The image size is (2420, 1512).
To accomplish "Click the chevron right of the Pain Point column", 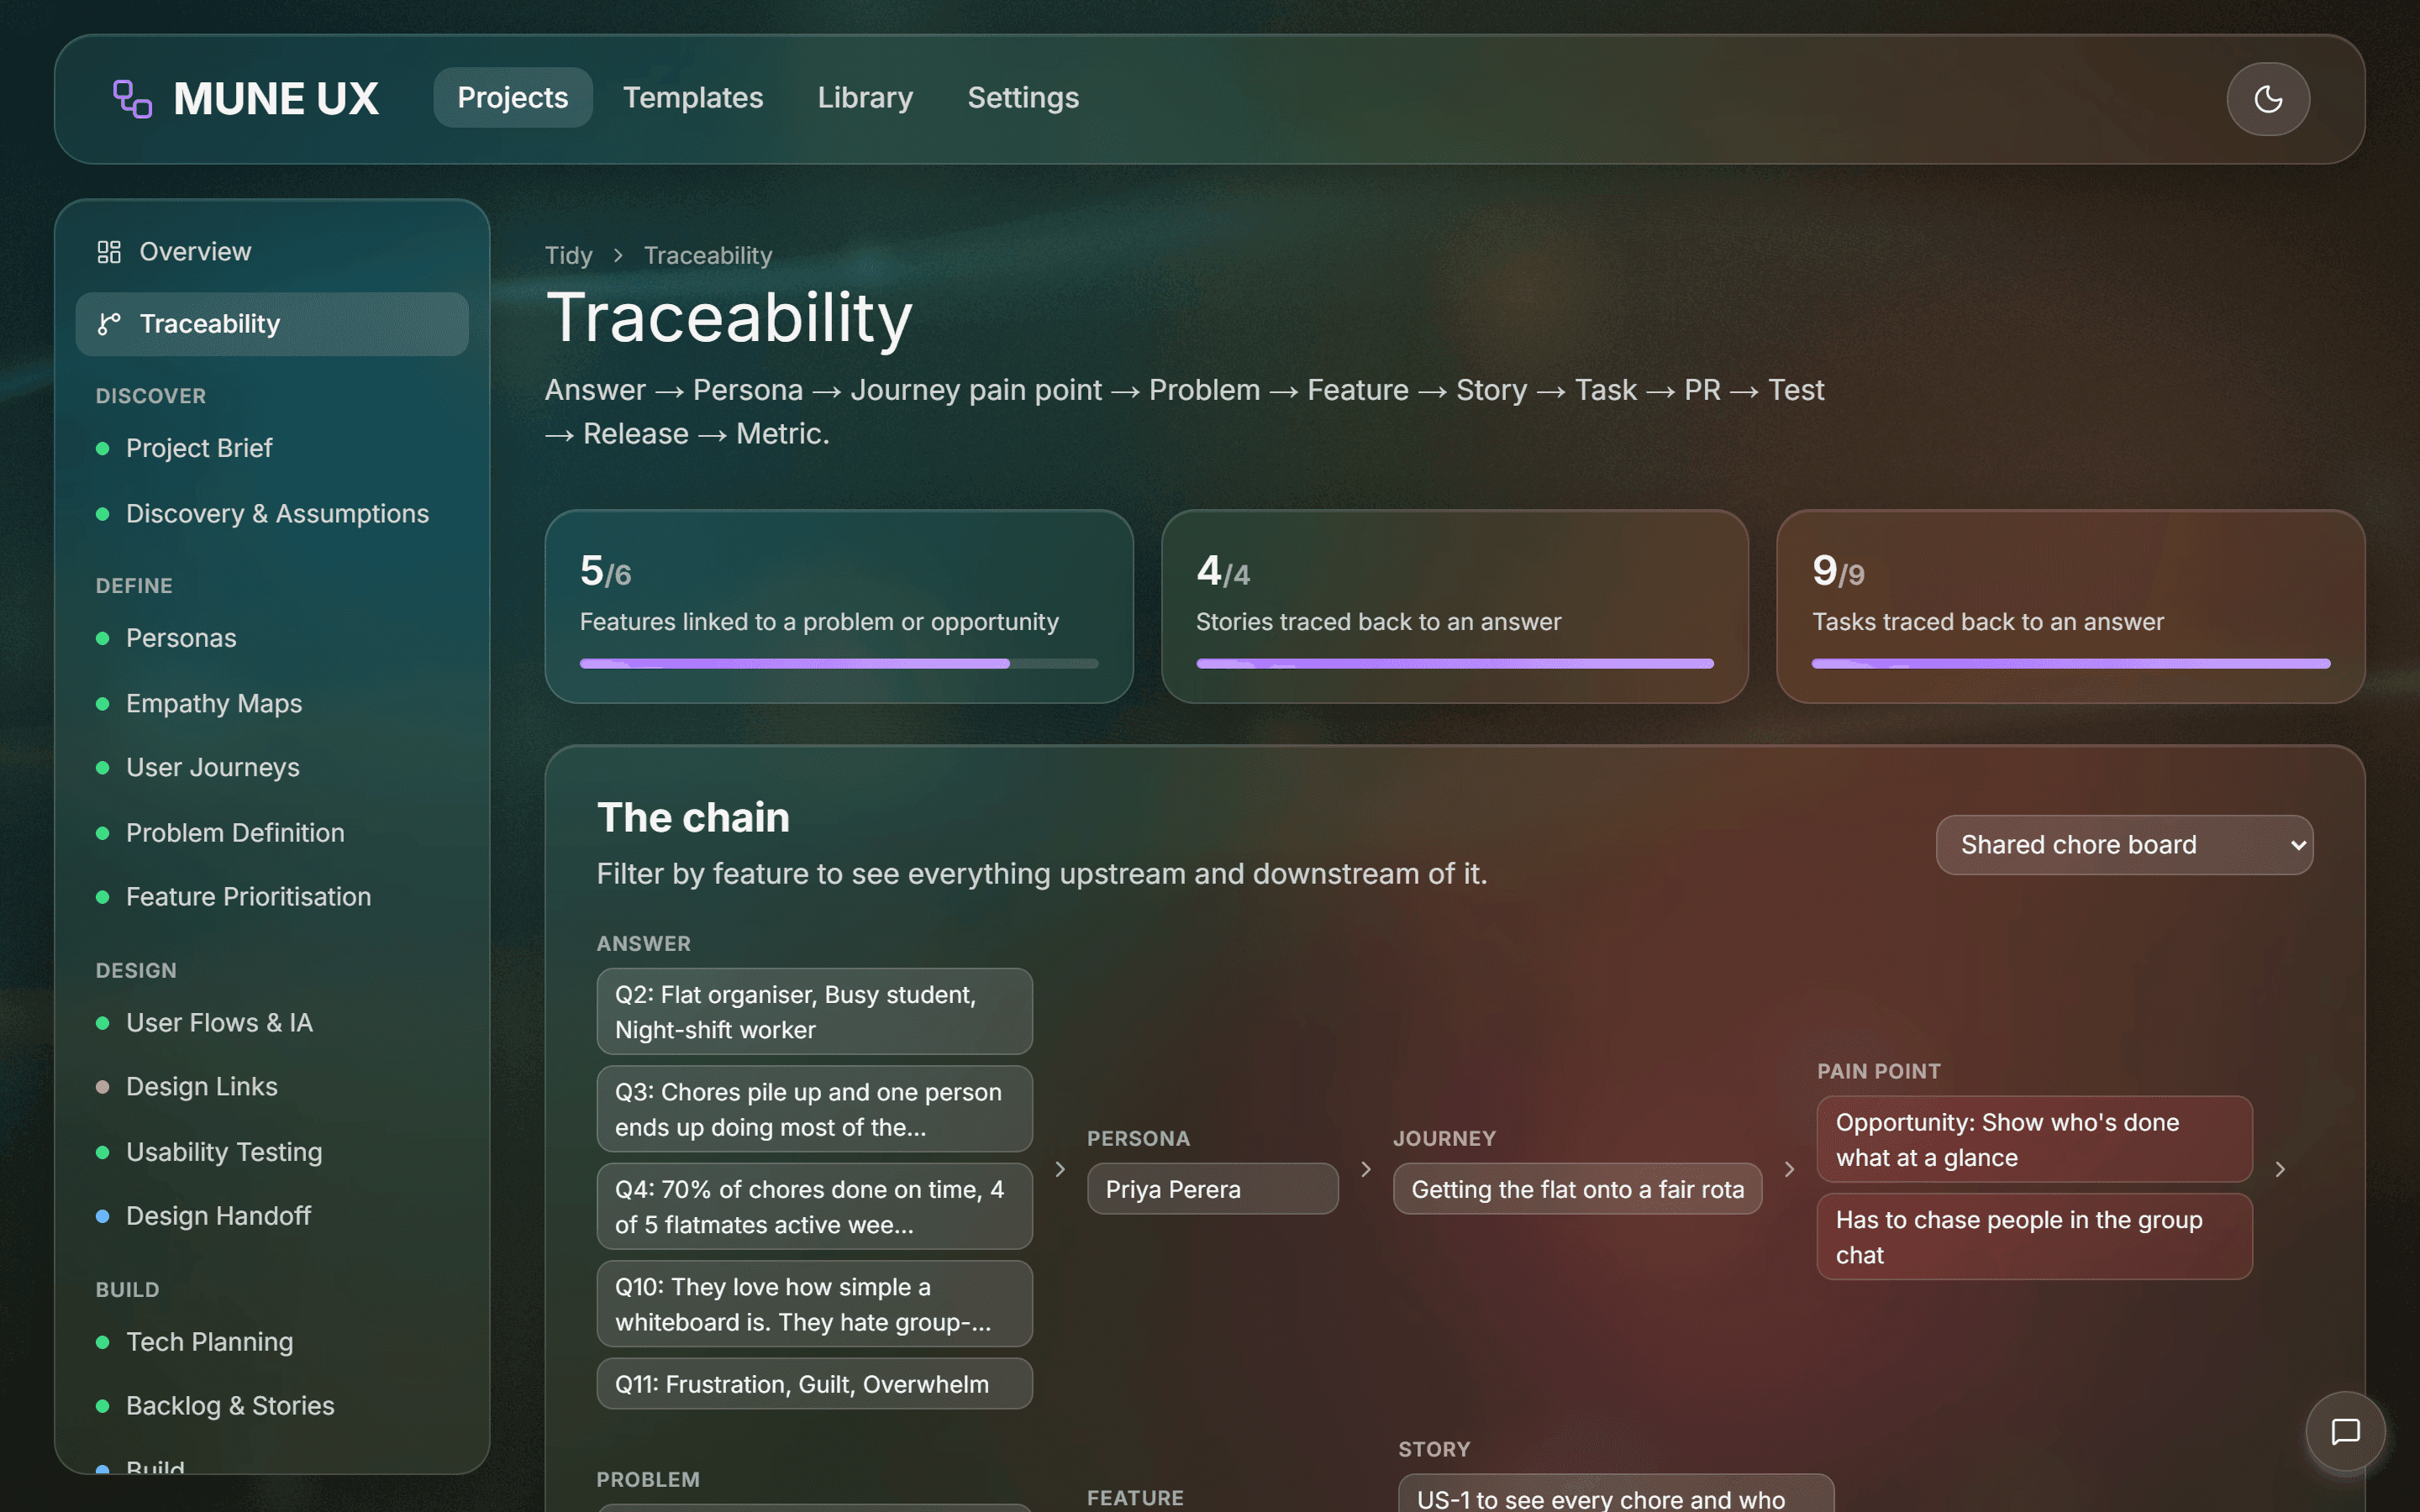I will pyautogui.click(x=2280, y=1169).
